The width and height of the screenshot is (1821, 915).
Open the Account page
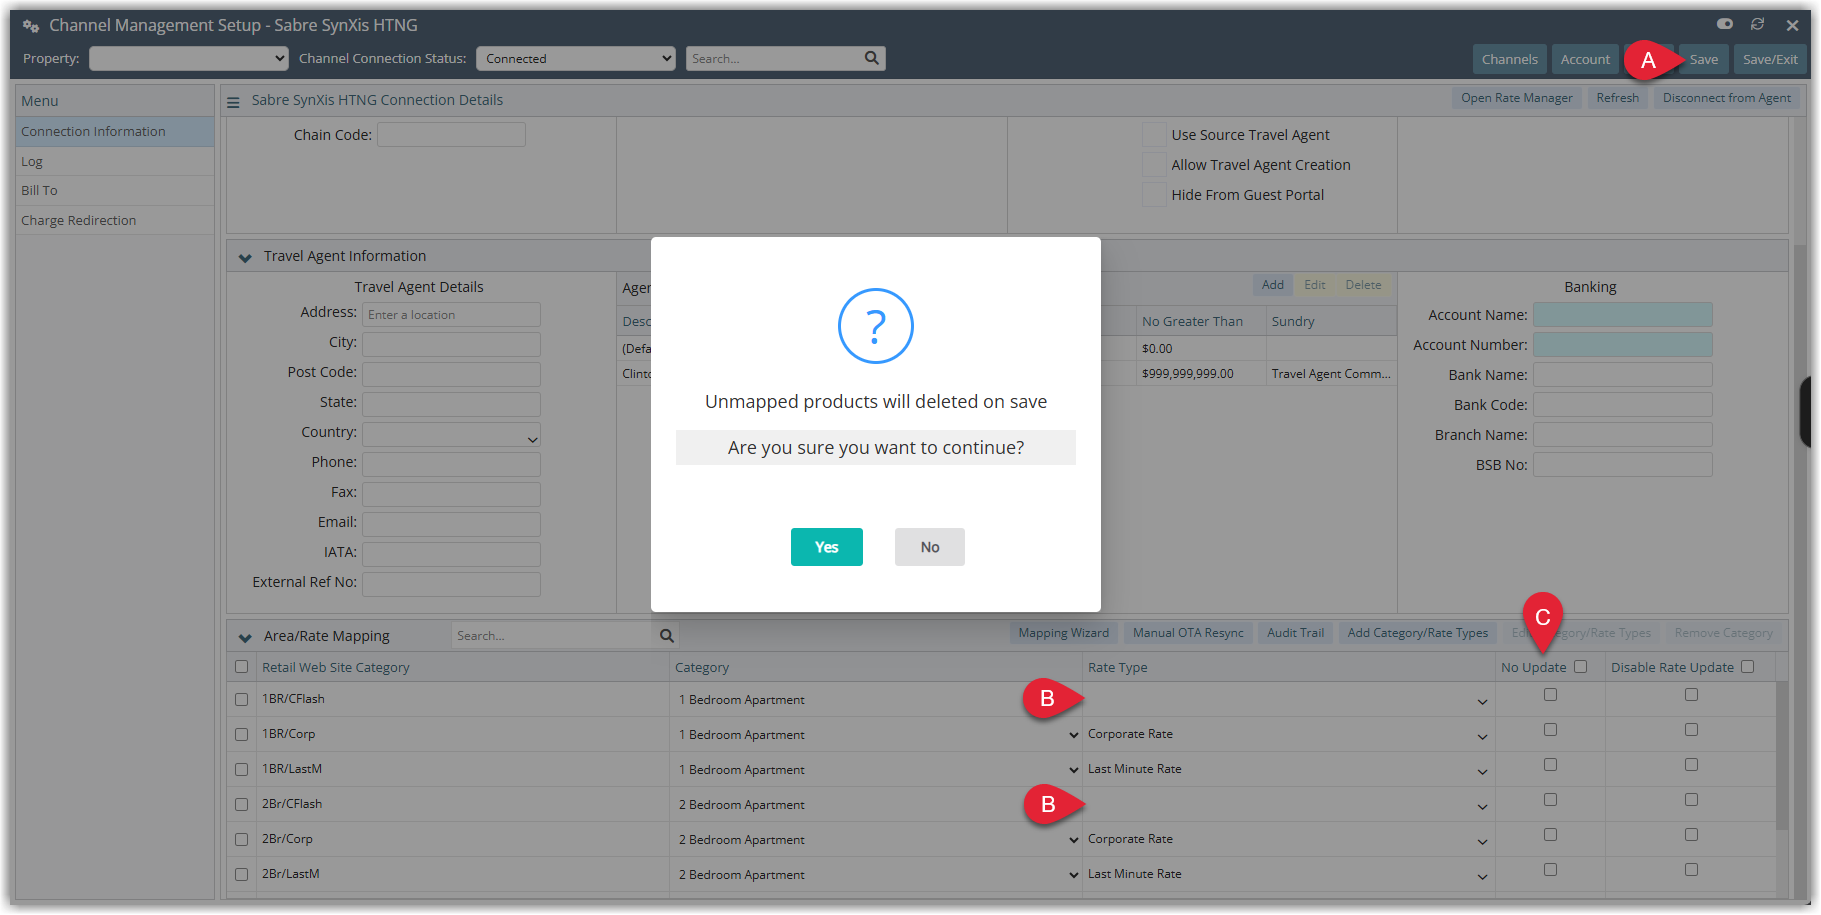[x=1585, y=59]
